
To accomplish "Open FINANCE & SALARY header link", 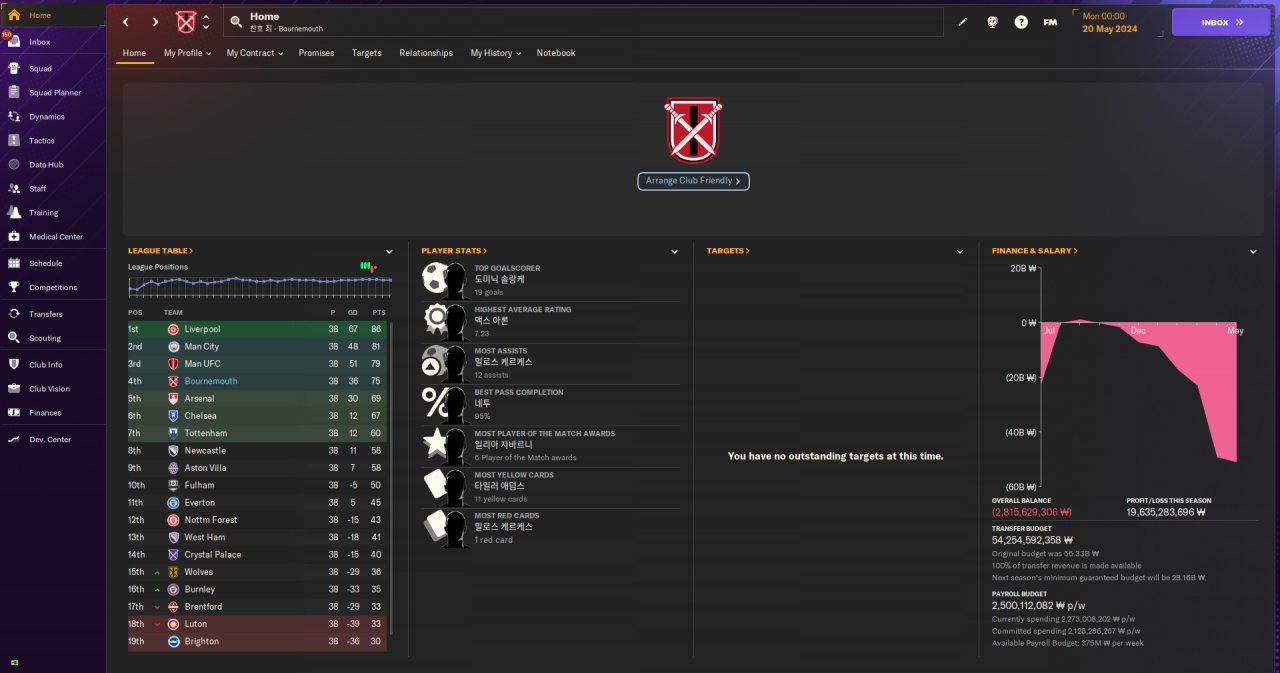I will (x=1035, y=251).
